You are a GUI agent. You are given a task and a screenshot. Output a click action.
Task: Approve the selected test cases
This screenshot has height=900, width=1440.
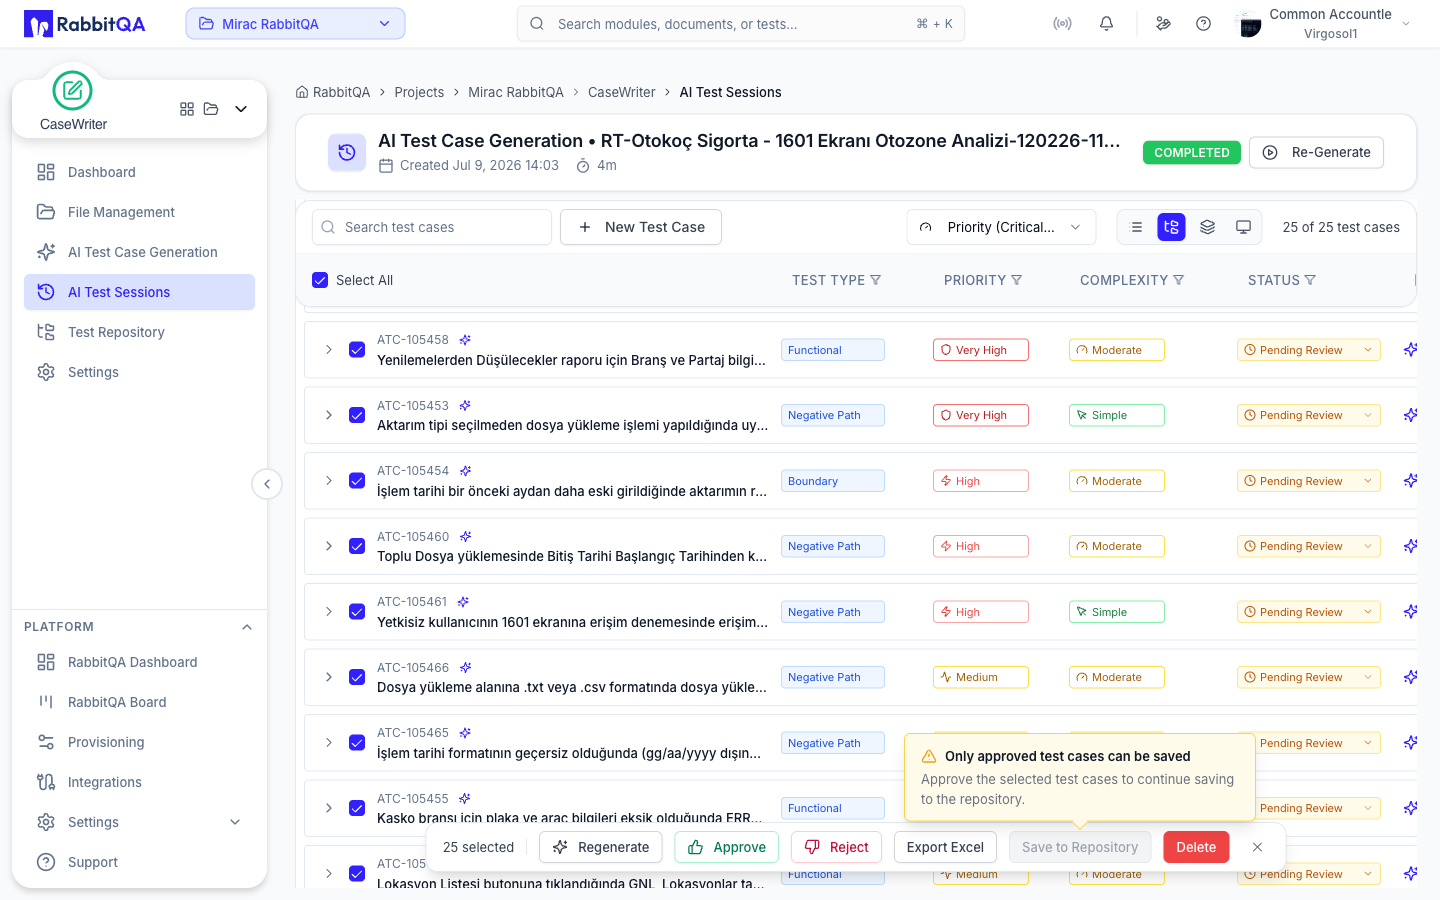pos(727,847)
